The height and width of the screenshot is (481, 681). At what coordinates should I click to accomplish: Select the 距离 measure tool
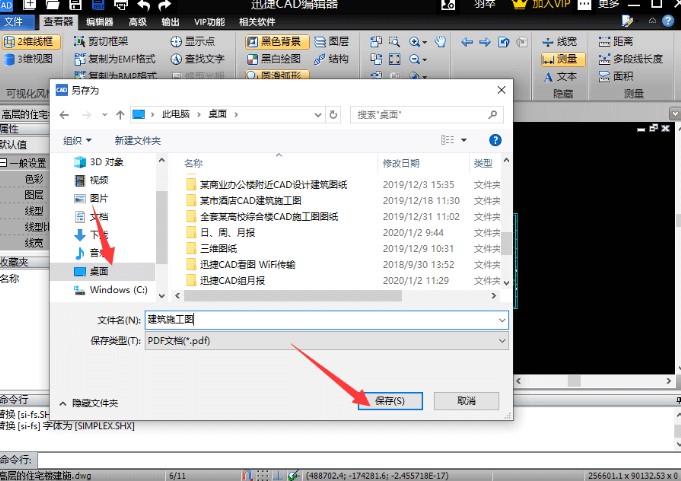616,42
